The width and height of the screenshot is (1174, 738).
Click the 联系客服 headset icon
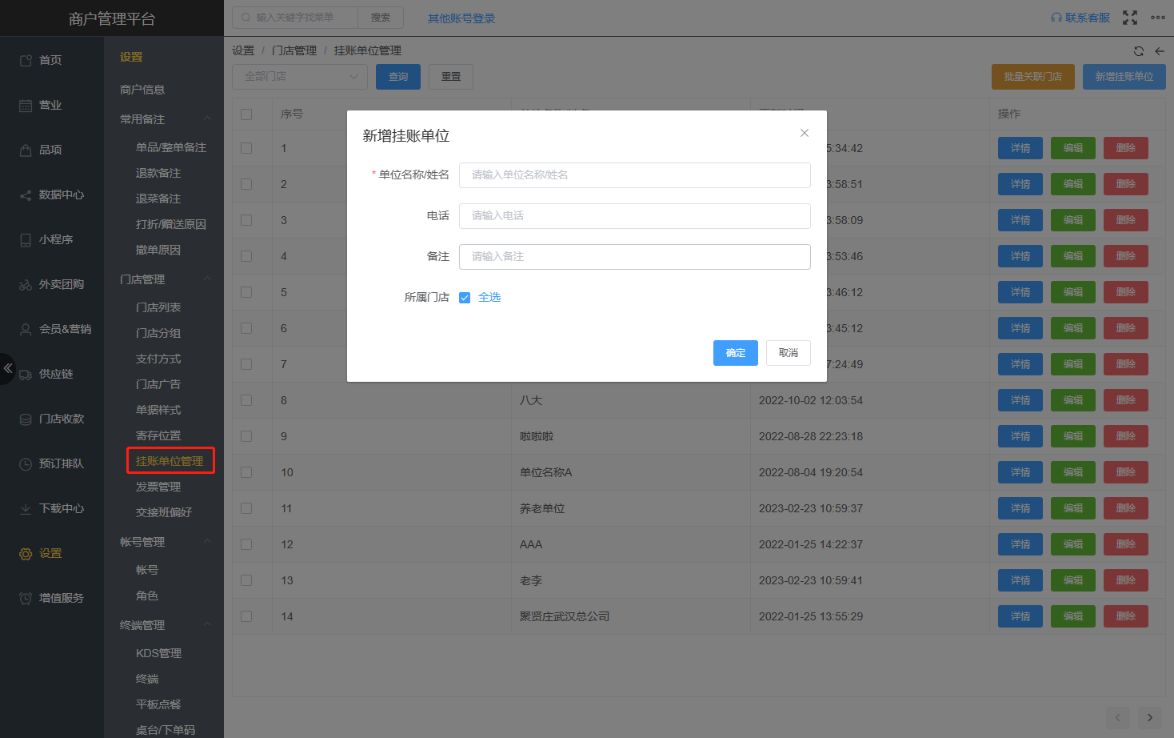point(1056,17)
